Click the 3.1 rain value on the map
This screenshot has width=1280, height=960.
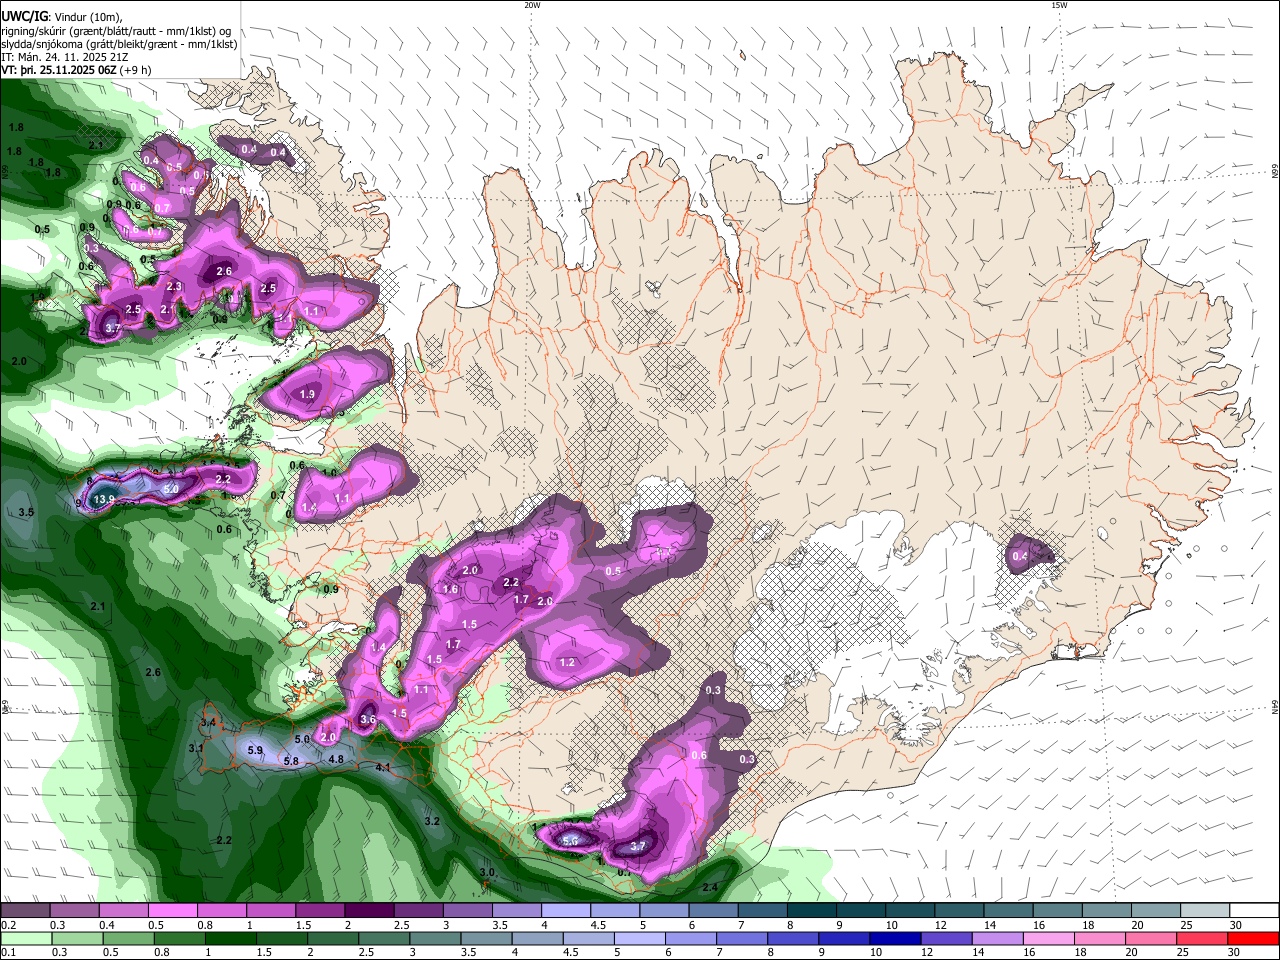pos(196,748)
